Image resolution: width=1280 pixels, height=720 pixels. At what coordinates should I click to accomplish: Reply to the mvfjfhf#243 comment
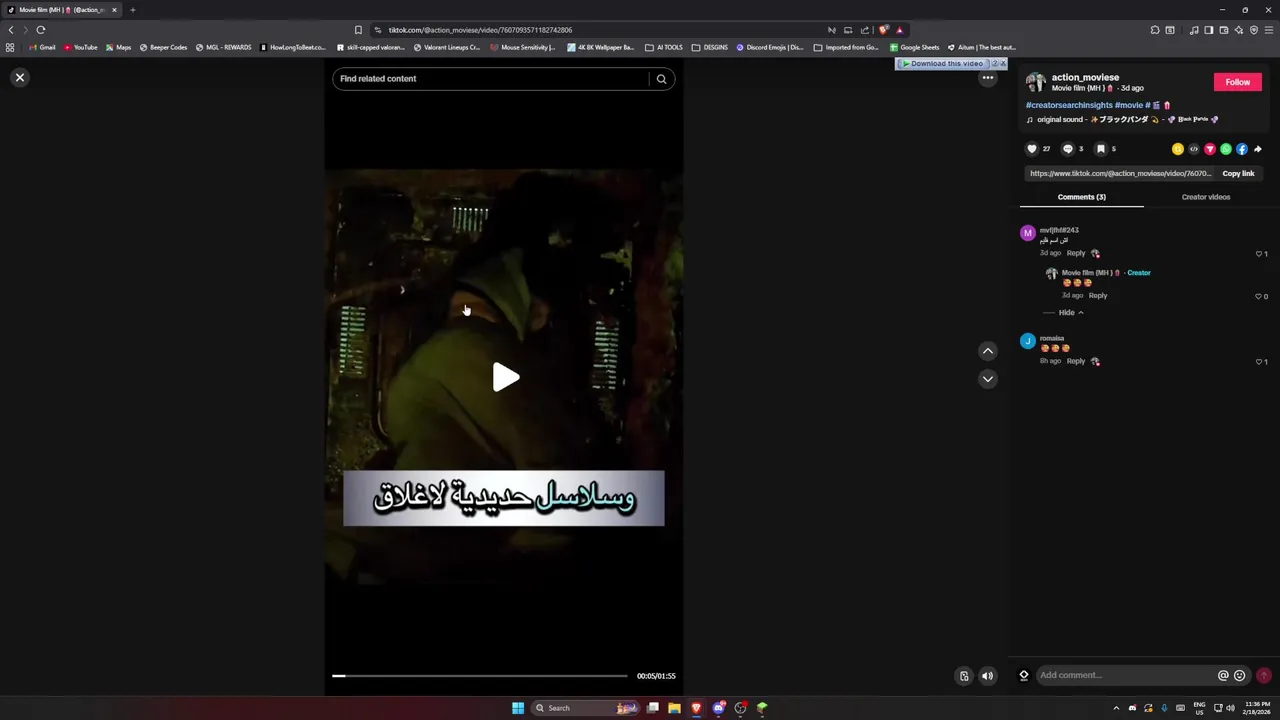(1076, 253)
